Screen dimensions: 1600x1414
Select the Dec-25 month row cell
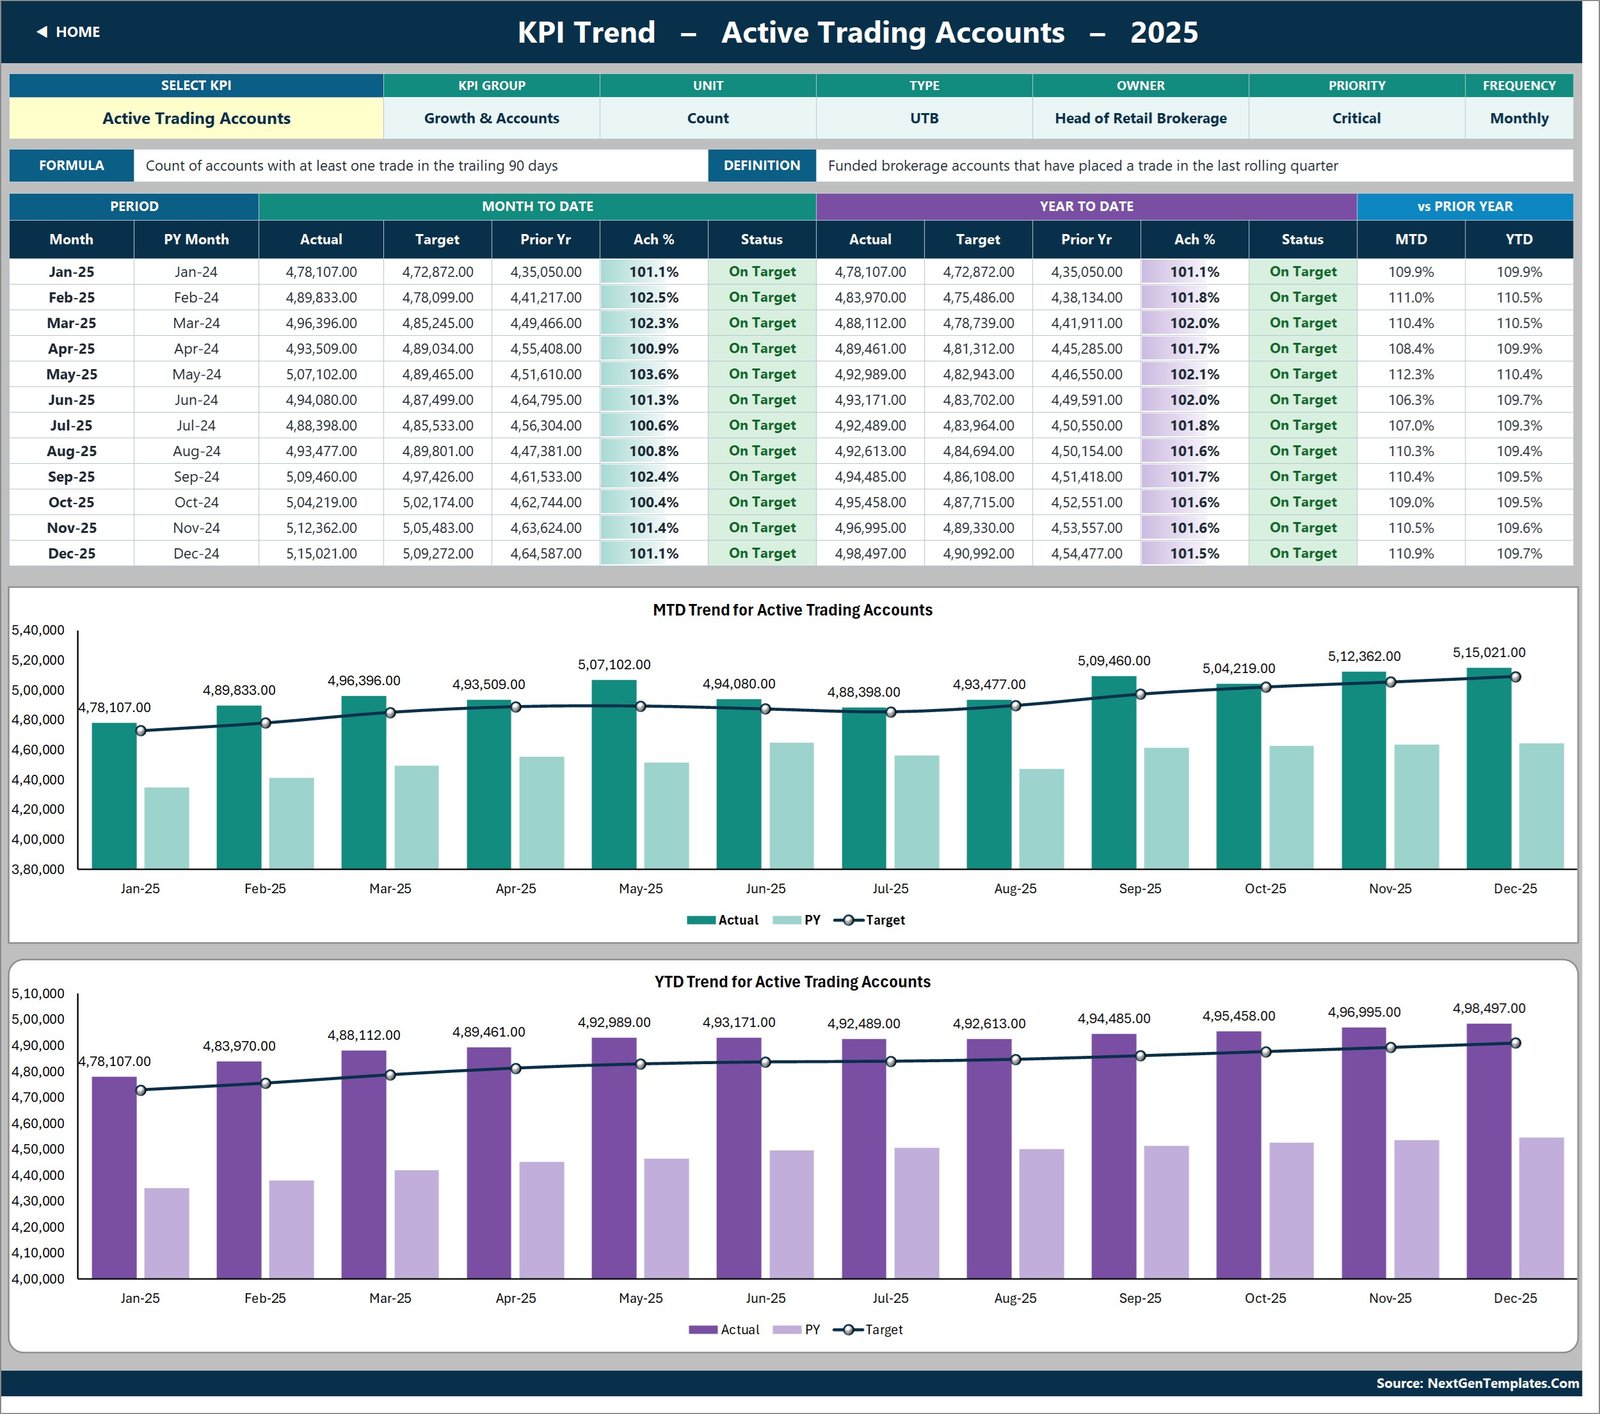71,553
